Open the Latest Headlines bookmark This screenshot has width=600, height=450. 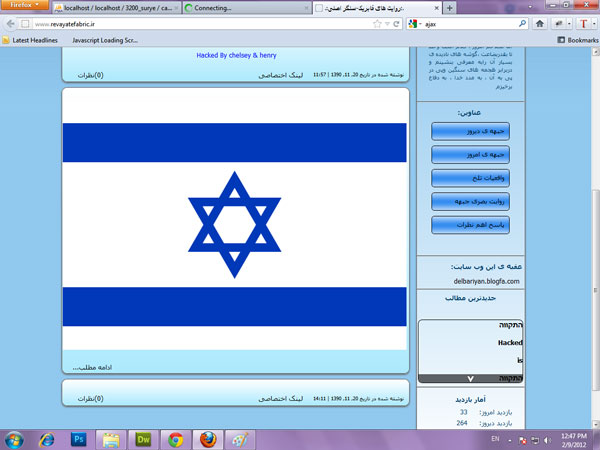[x=30, y=40]
